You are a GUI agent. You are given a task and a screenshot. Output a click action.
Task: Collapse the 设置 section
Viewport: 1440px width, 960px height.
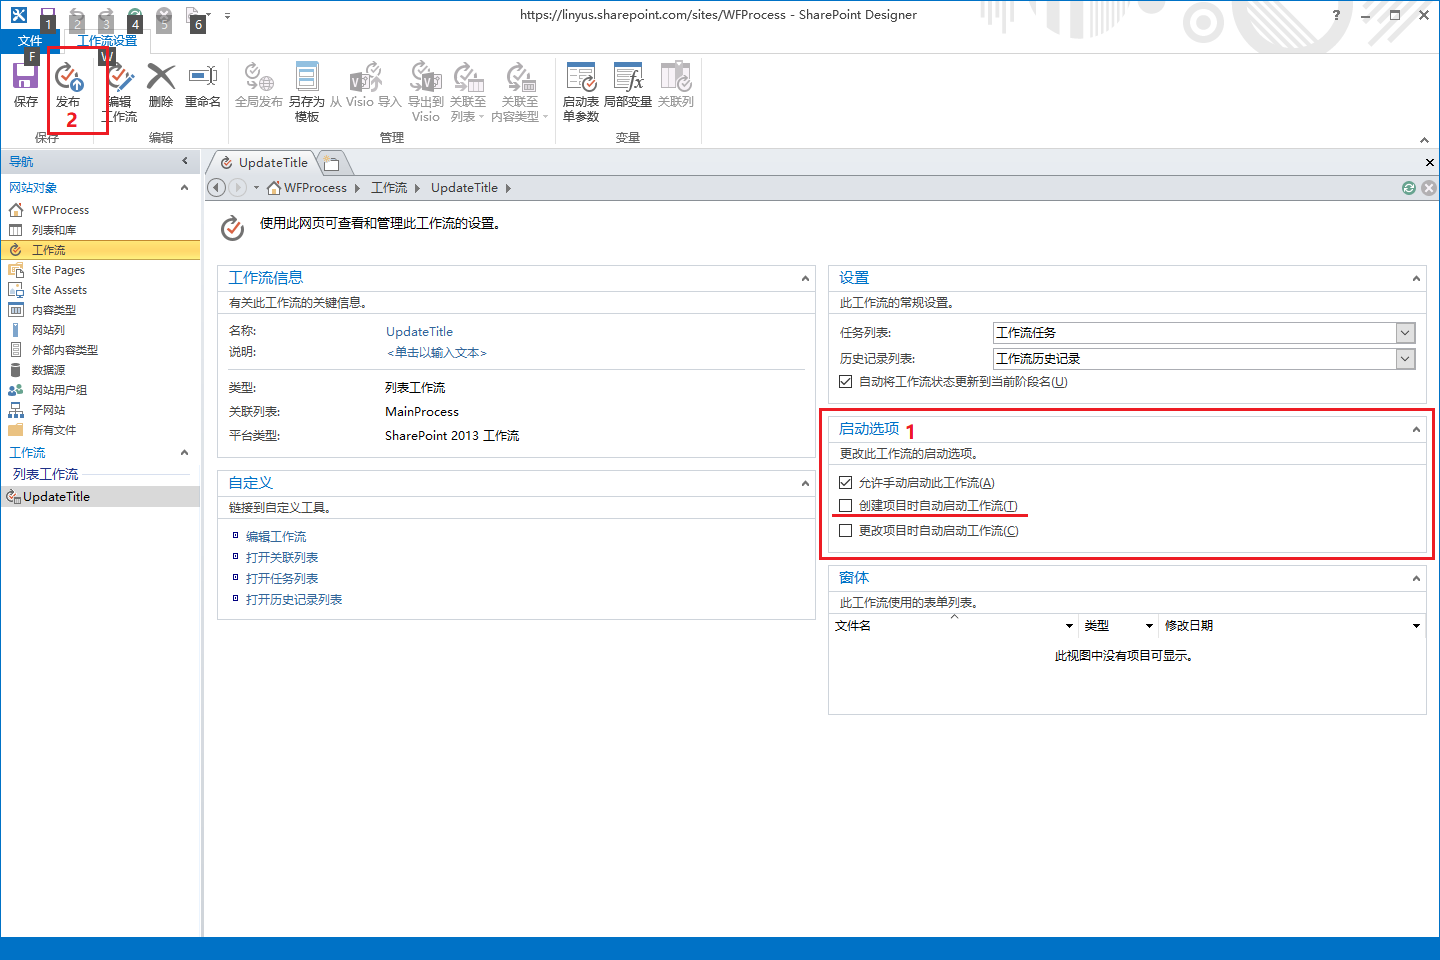1416,279
